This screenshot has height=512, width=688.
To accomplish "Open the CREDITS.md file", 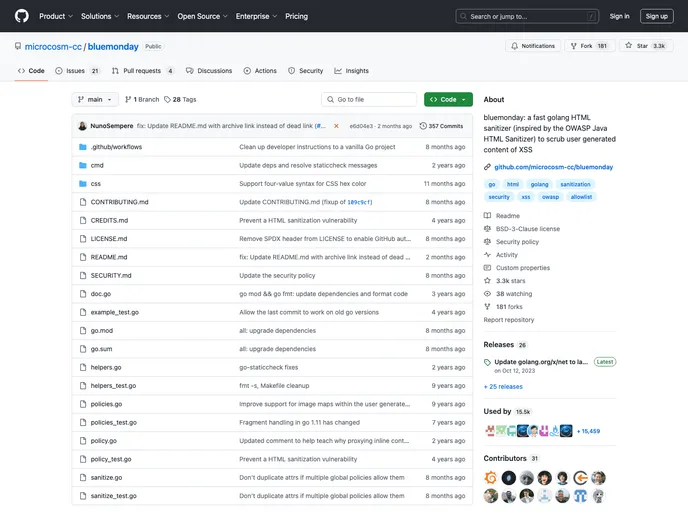I will [109, 221].
